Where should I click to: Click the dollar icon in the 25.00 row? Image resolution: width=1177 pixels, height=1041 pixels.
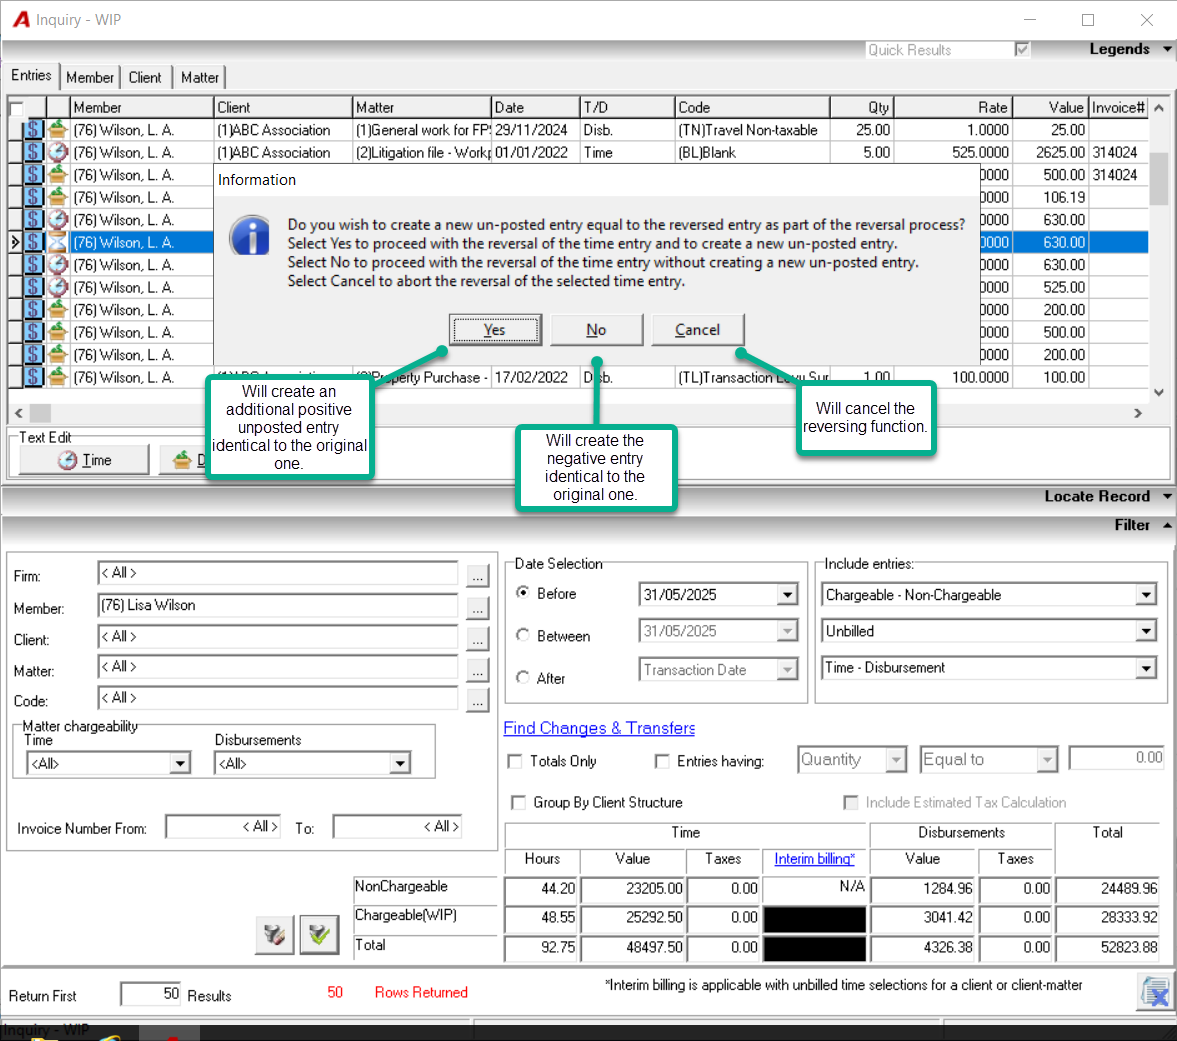(33, 130)
